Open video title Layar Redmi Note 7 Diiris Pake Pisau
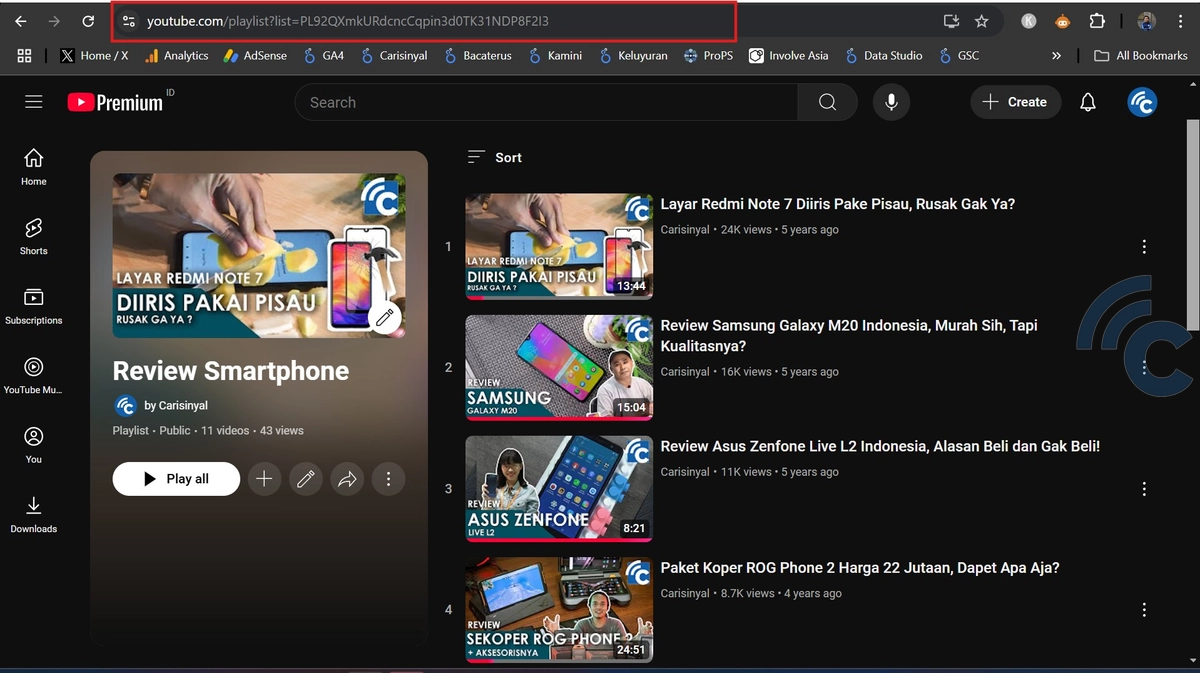Viewport: 1200px width, 673px height. [837, 204]
